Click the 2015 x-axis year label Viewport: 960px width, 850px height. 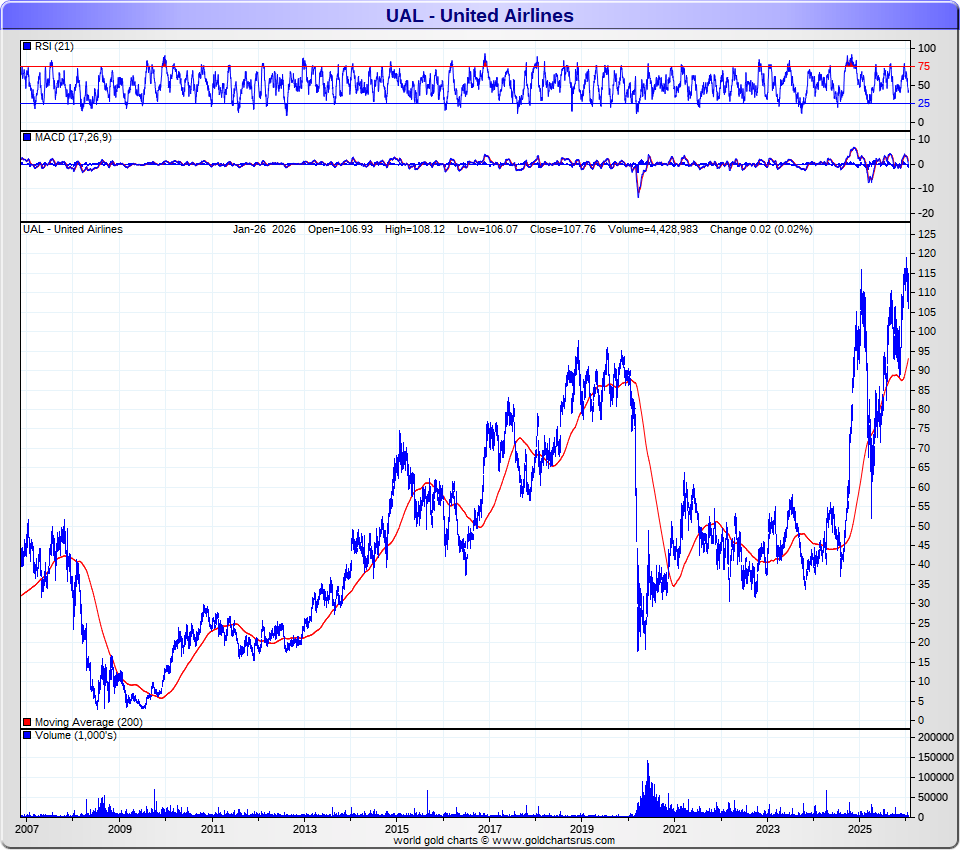pyautogui.click(x=397, y=829)
